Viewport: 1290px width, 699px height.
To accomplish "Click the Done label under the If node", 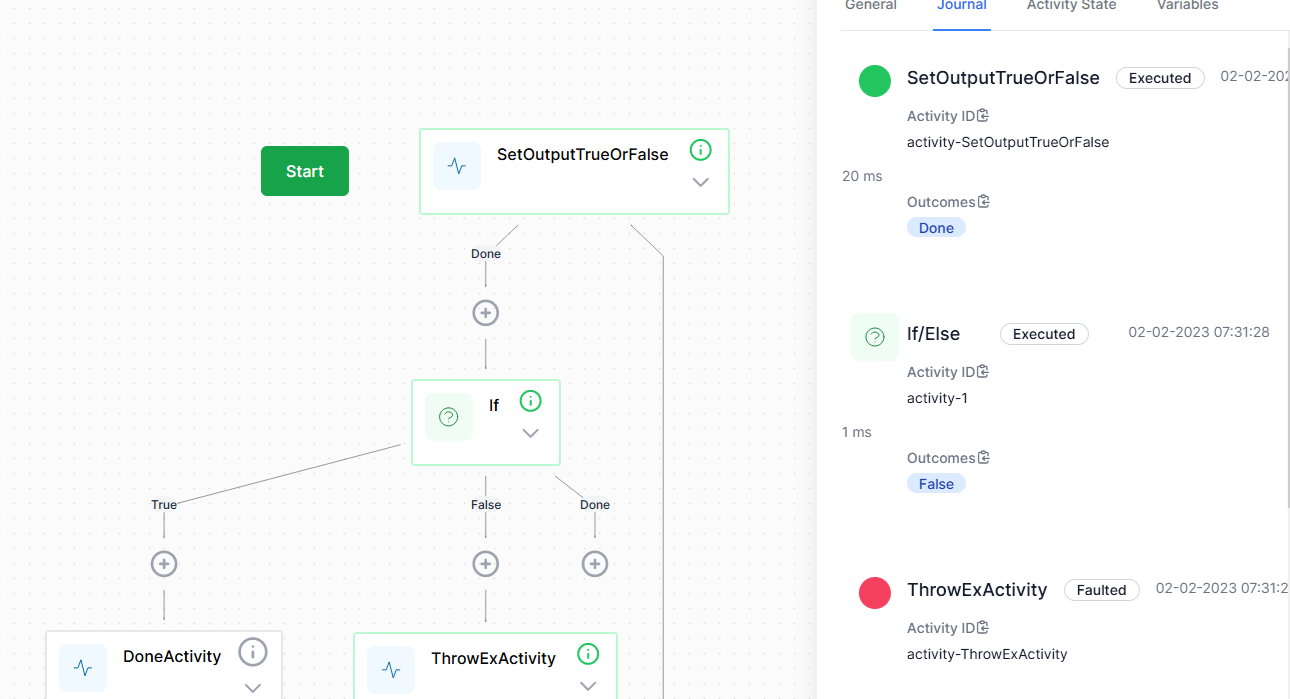I will click(595, 505).
